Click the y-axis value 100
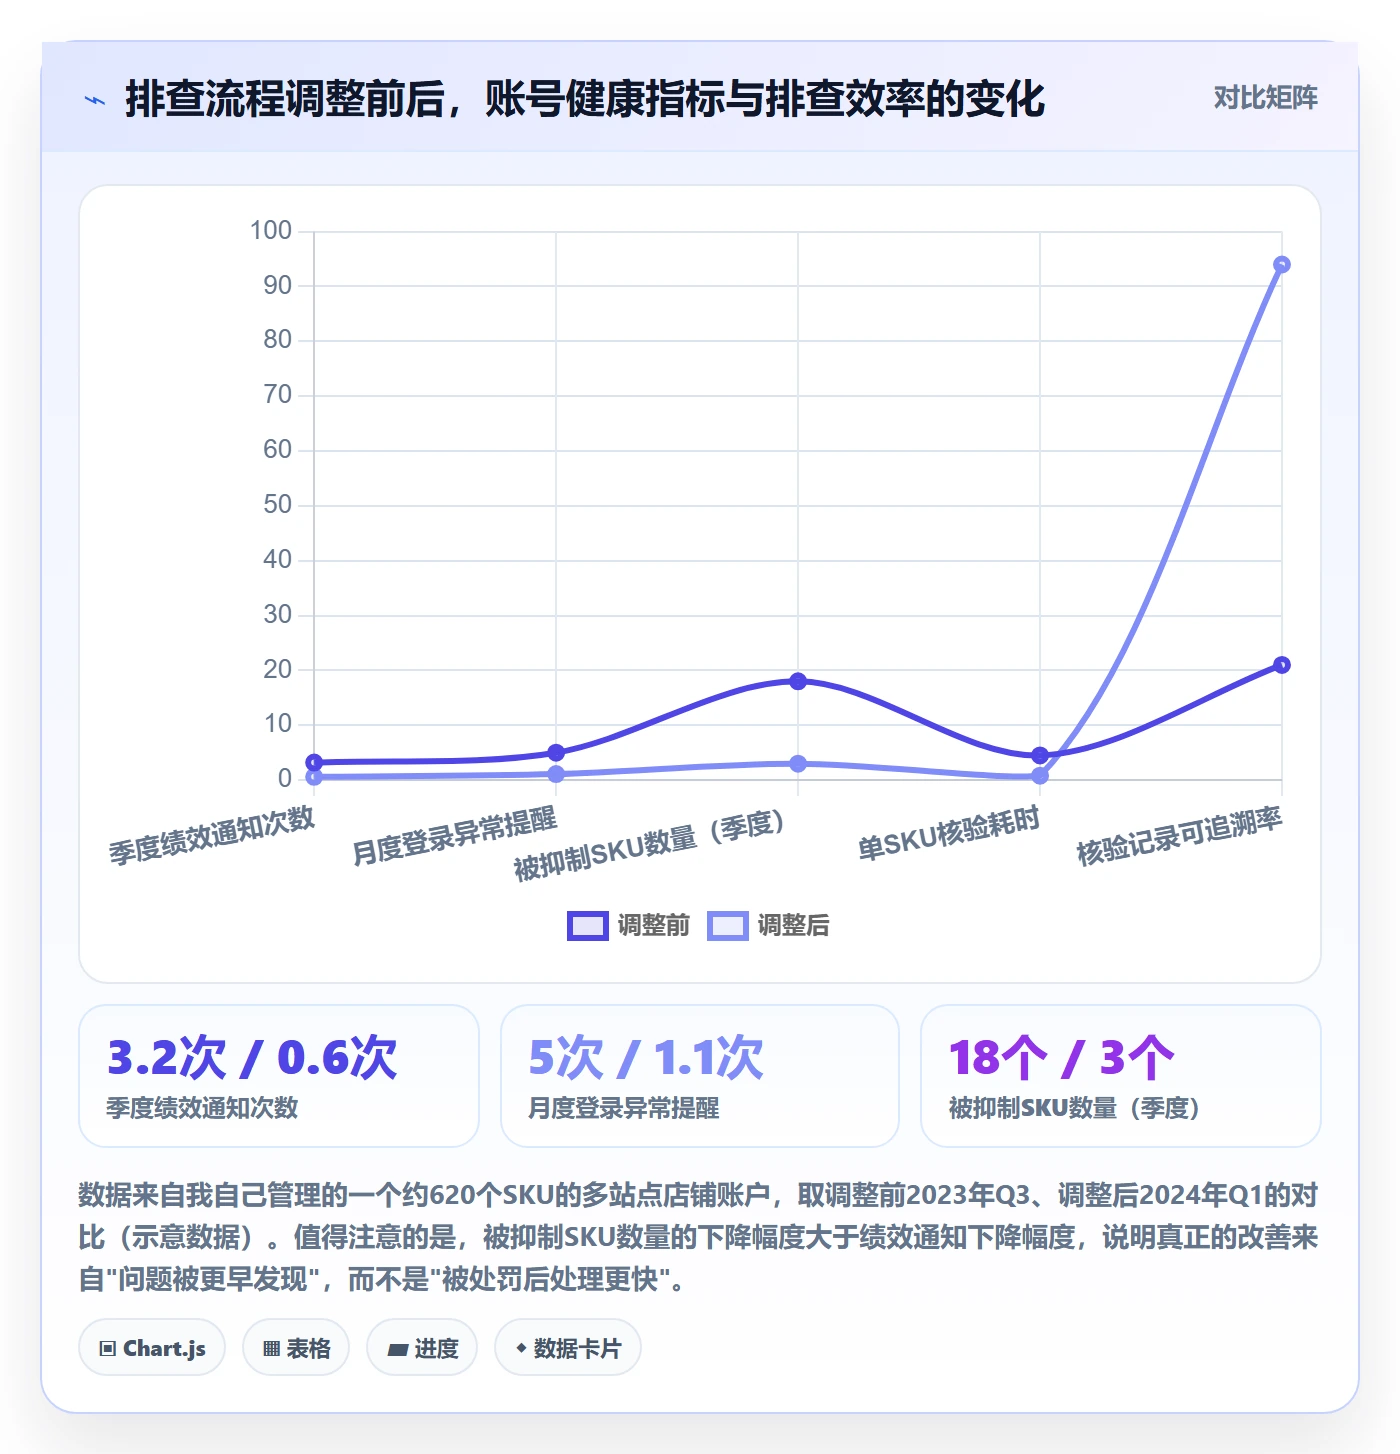The width and height of the screenshot is (1400, 1454). coord(271,231)
